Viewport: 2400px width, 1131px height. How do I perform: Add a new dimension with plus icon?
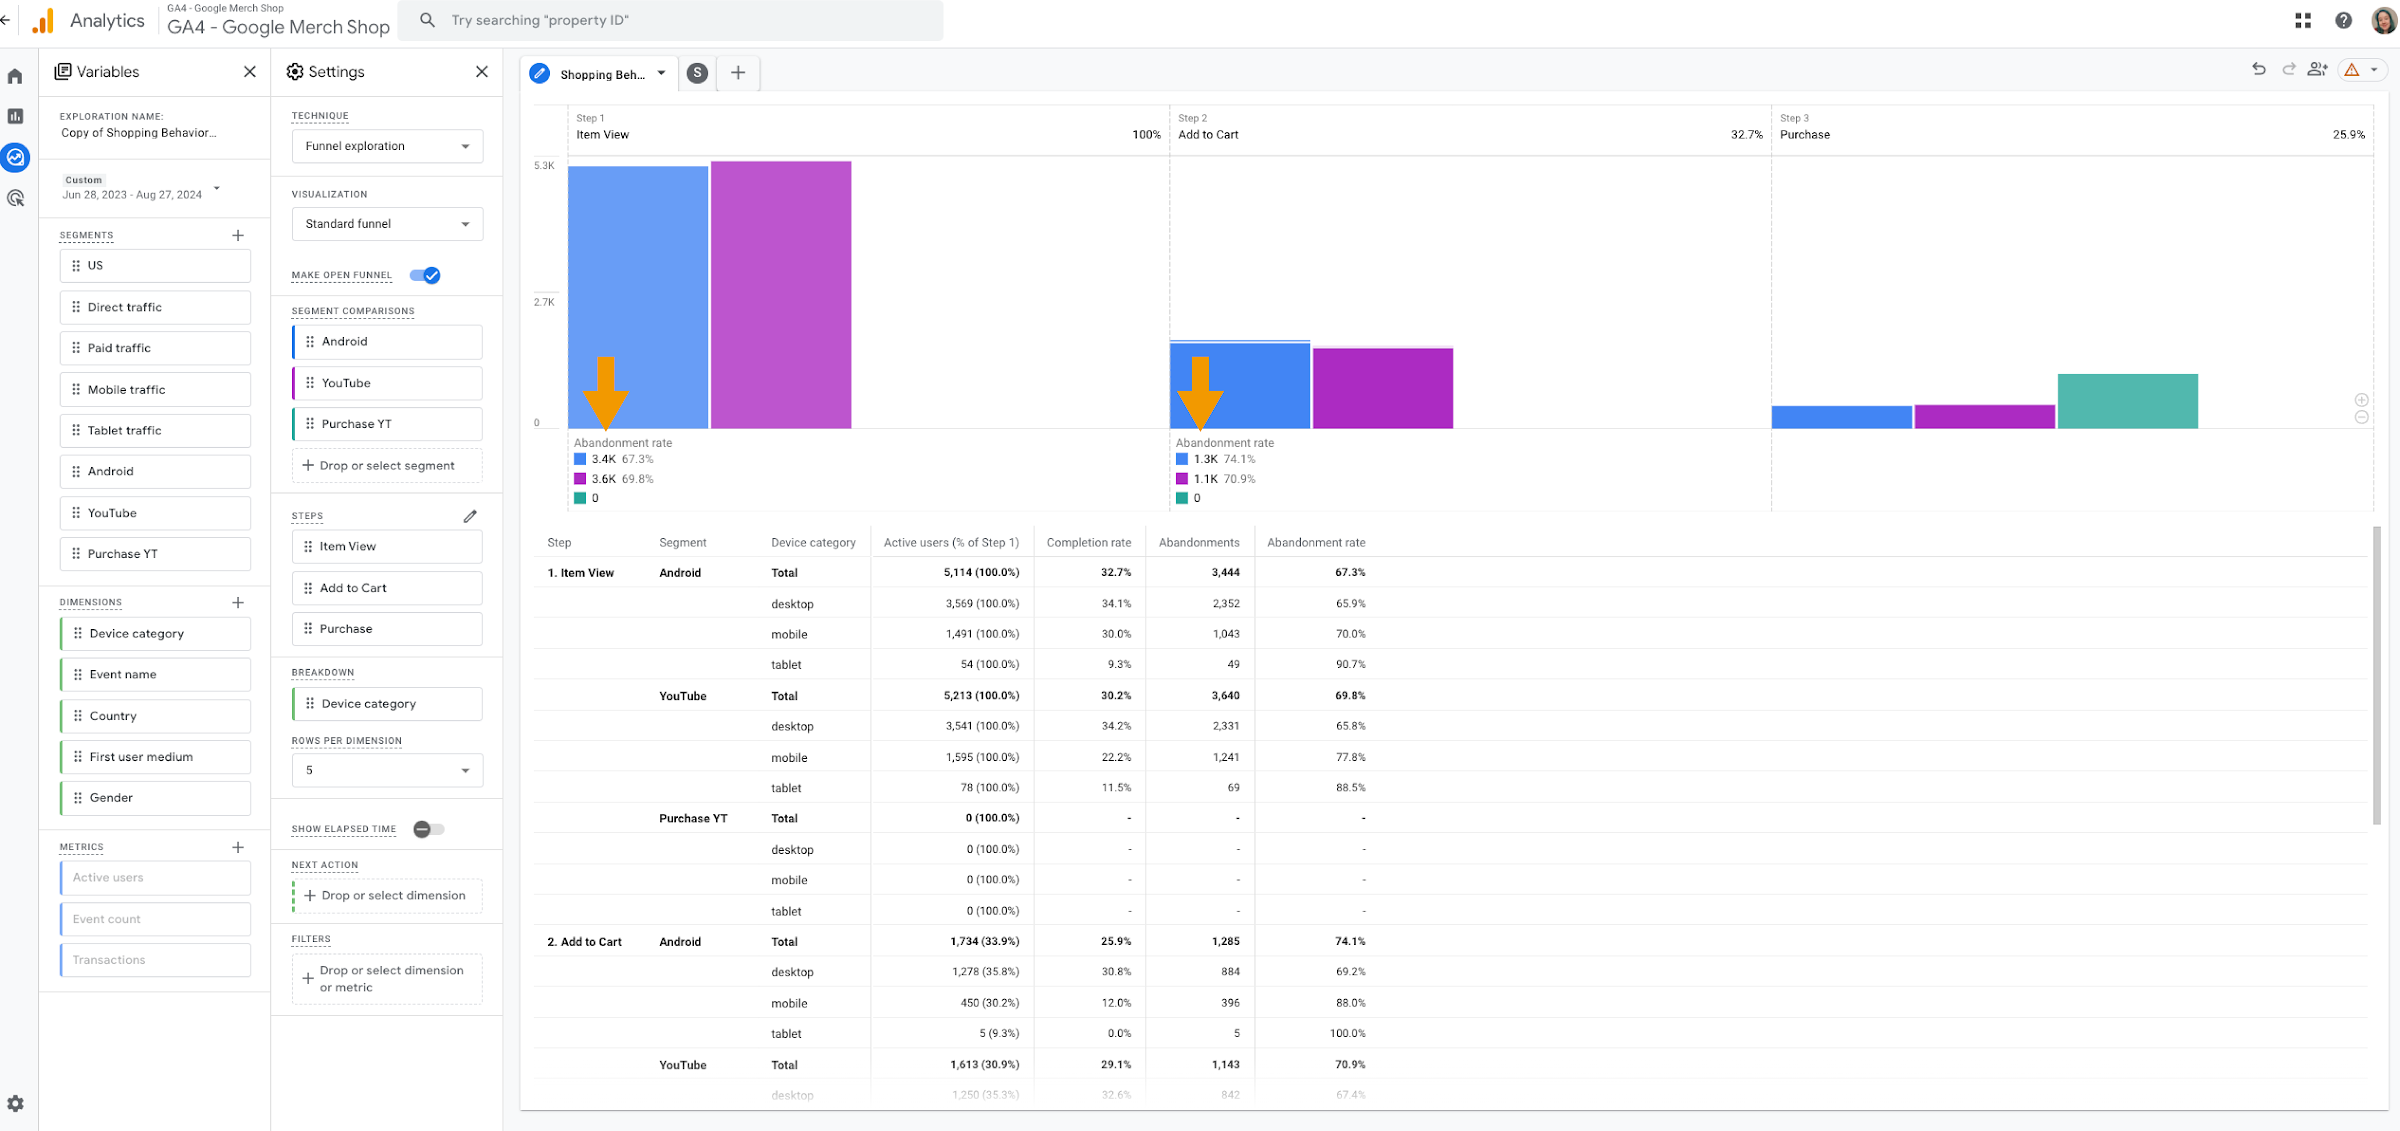coord(238,602)
